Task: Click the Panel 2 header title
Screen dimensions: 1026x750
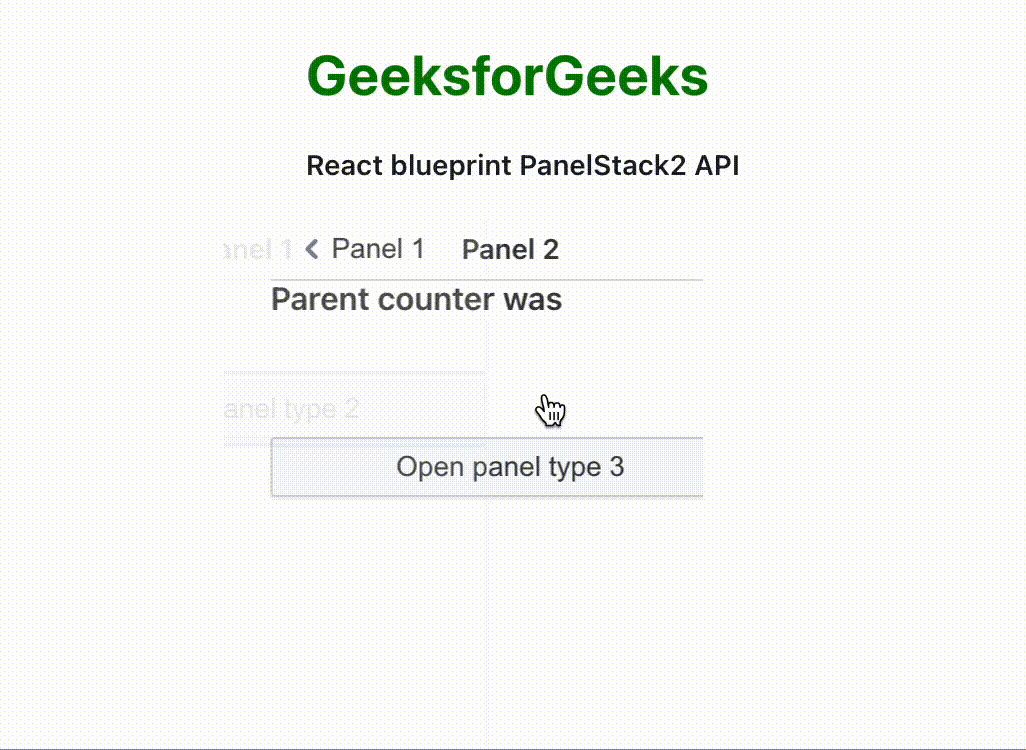Action: (x=510, y=250)
